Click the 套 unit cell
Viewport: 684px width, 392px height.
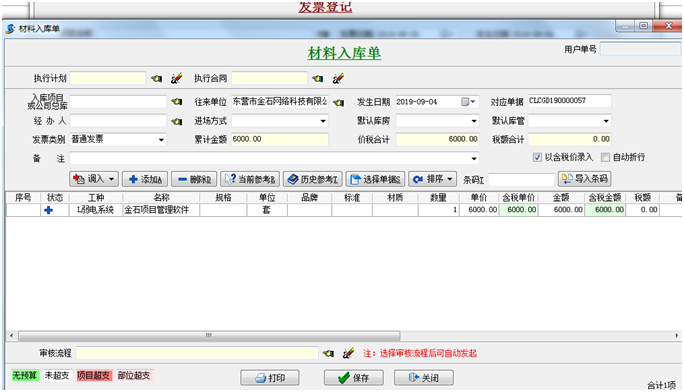point(267,210)
